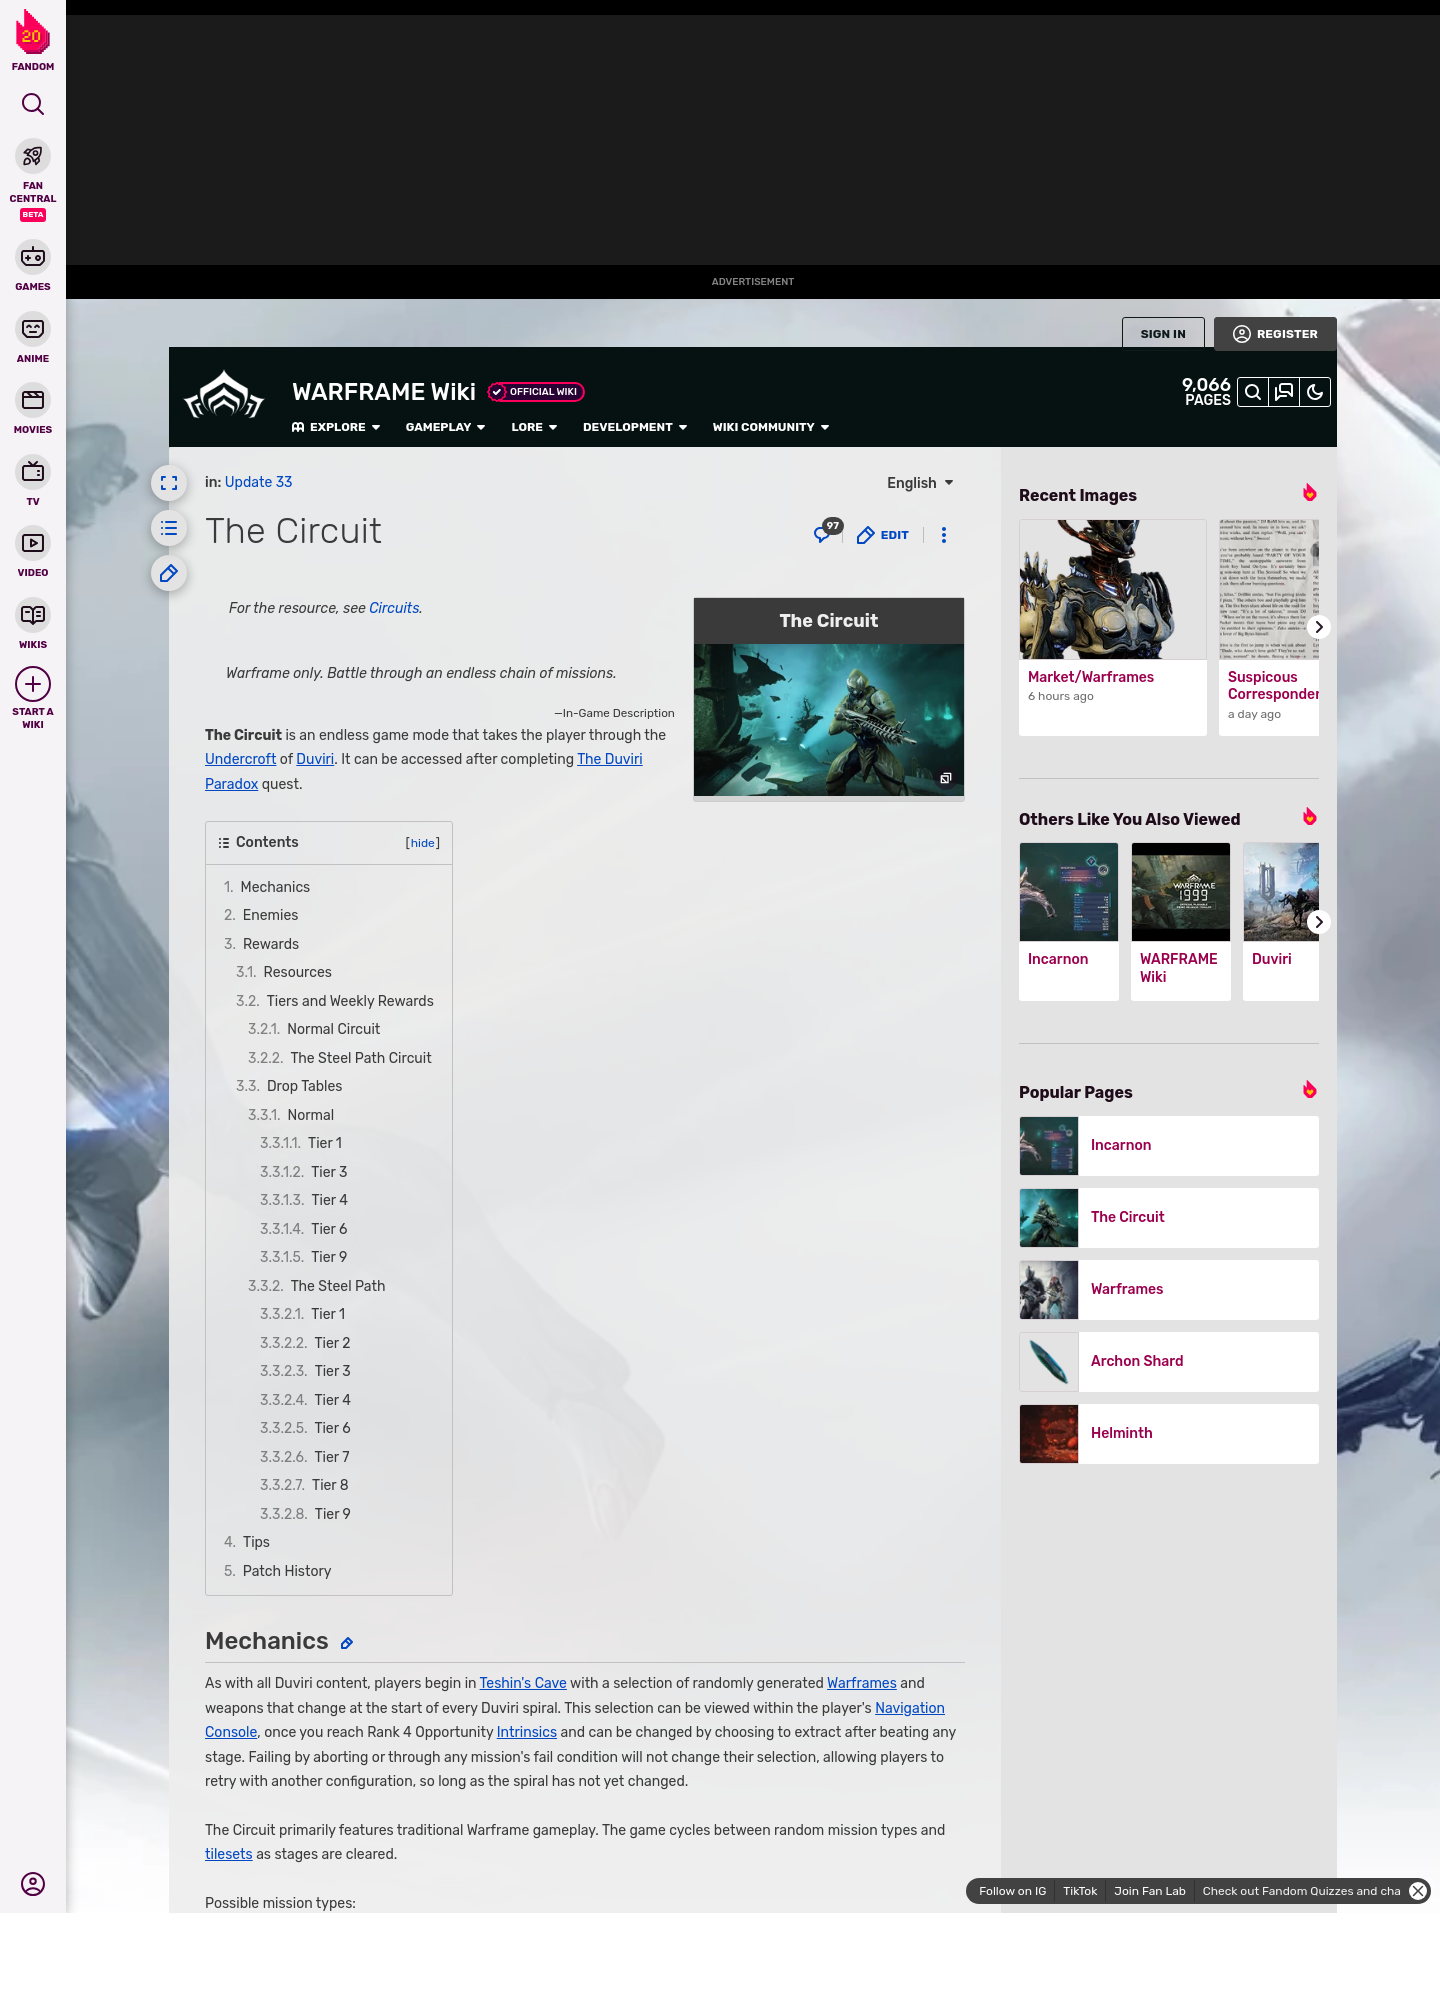
Task: Expand the Explore menu
Action: [336, 427]
